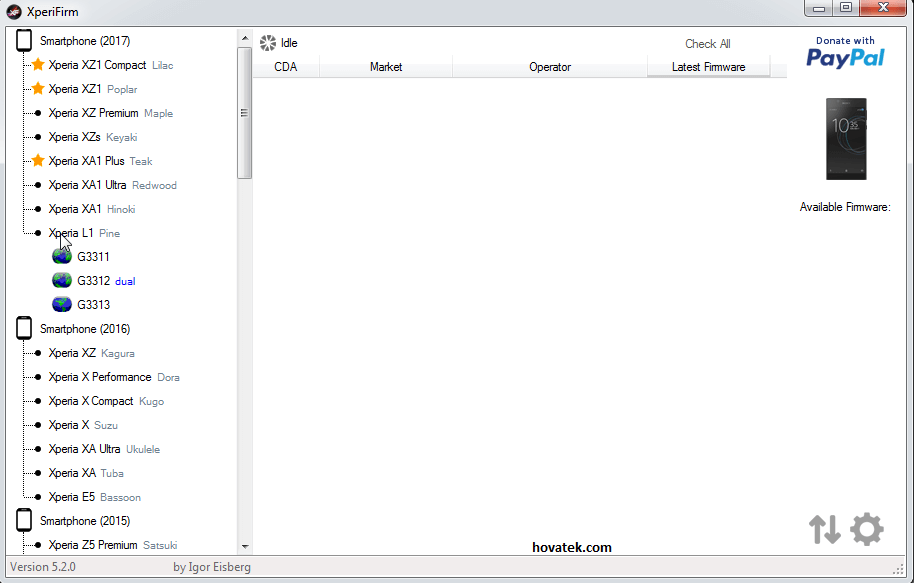Close the XperiFirm window

[x=883, y=8]
